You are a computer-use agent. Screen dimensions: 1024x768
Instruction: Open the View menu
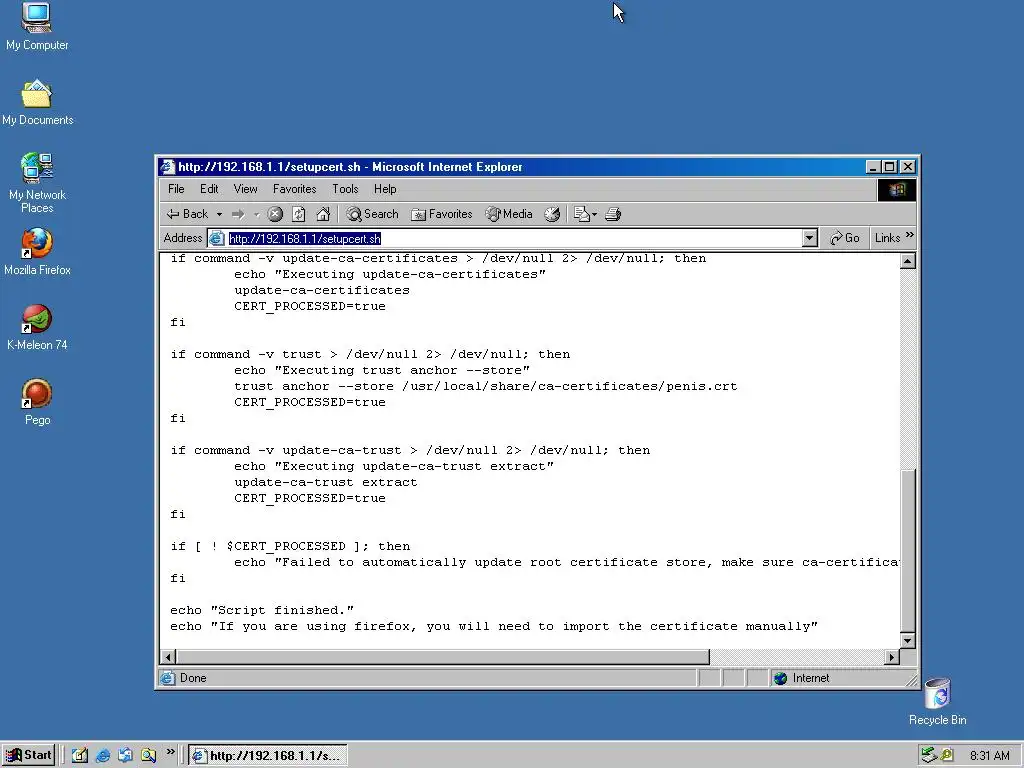click(x=246, y=189)
